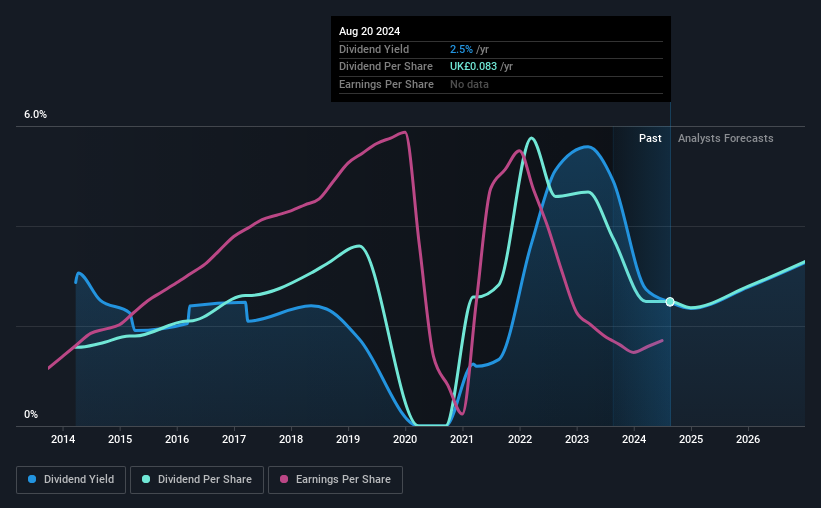Toggle the Dividend Per Share legend button
Screen dimensions: 821x508
click(x=197, y=480)
